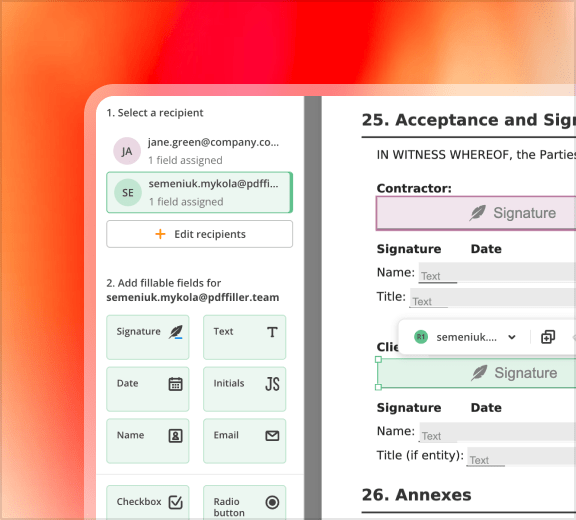The width and height of the screenshot is (576, 520).
Task: Add a Checkbox fillable field
Action: (x=148, y=502)
